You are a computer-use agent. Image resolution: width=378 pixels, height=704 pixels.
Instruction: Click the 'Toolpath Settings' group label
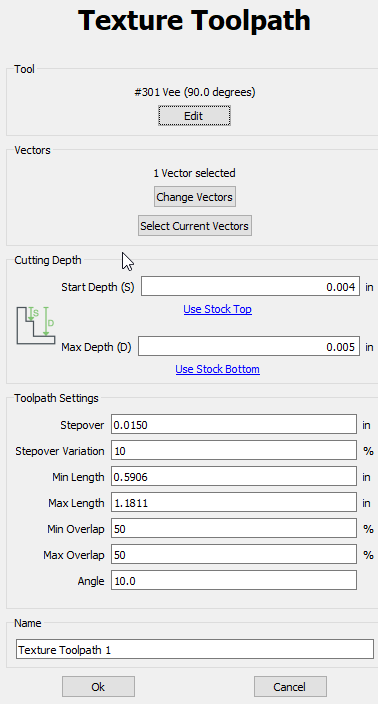[x=56, y=398]
